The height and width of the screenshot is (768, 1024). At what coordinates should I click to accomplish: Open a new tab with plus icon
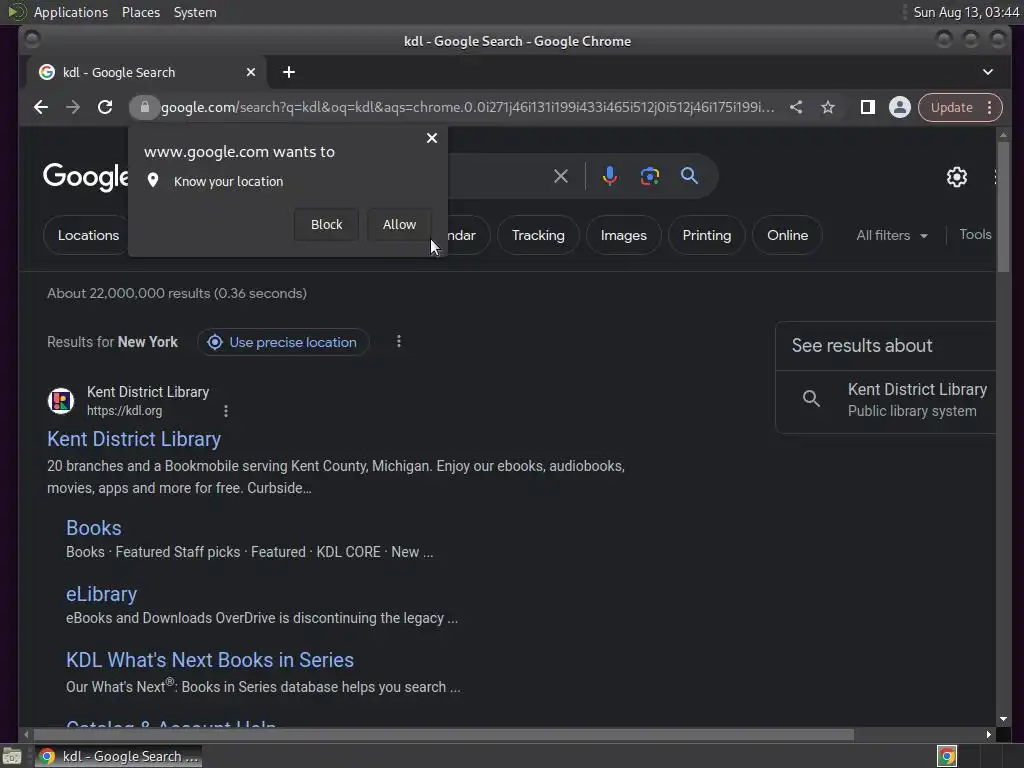tap(289, 72)
